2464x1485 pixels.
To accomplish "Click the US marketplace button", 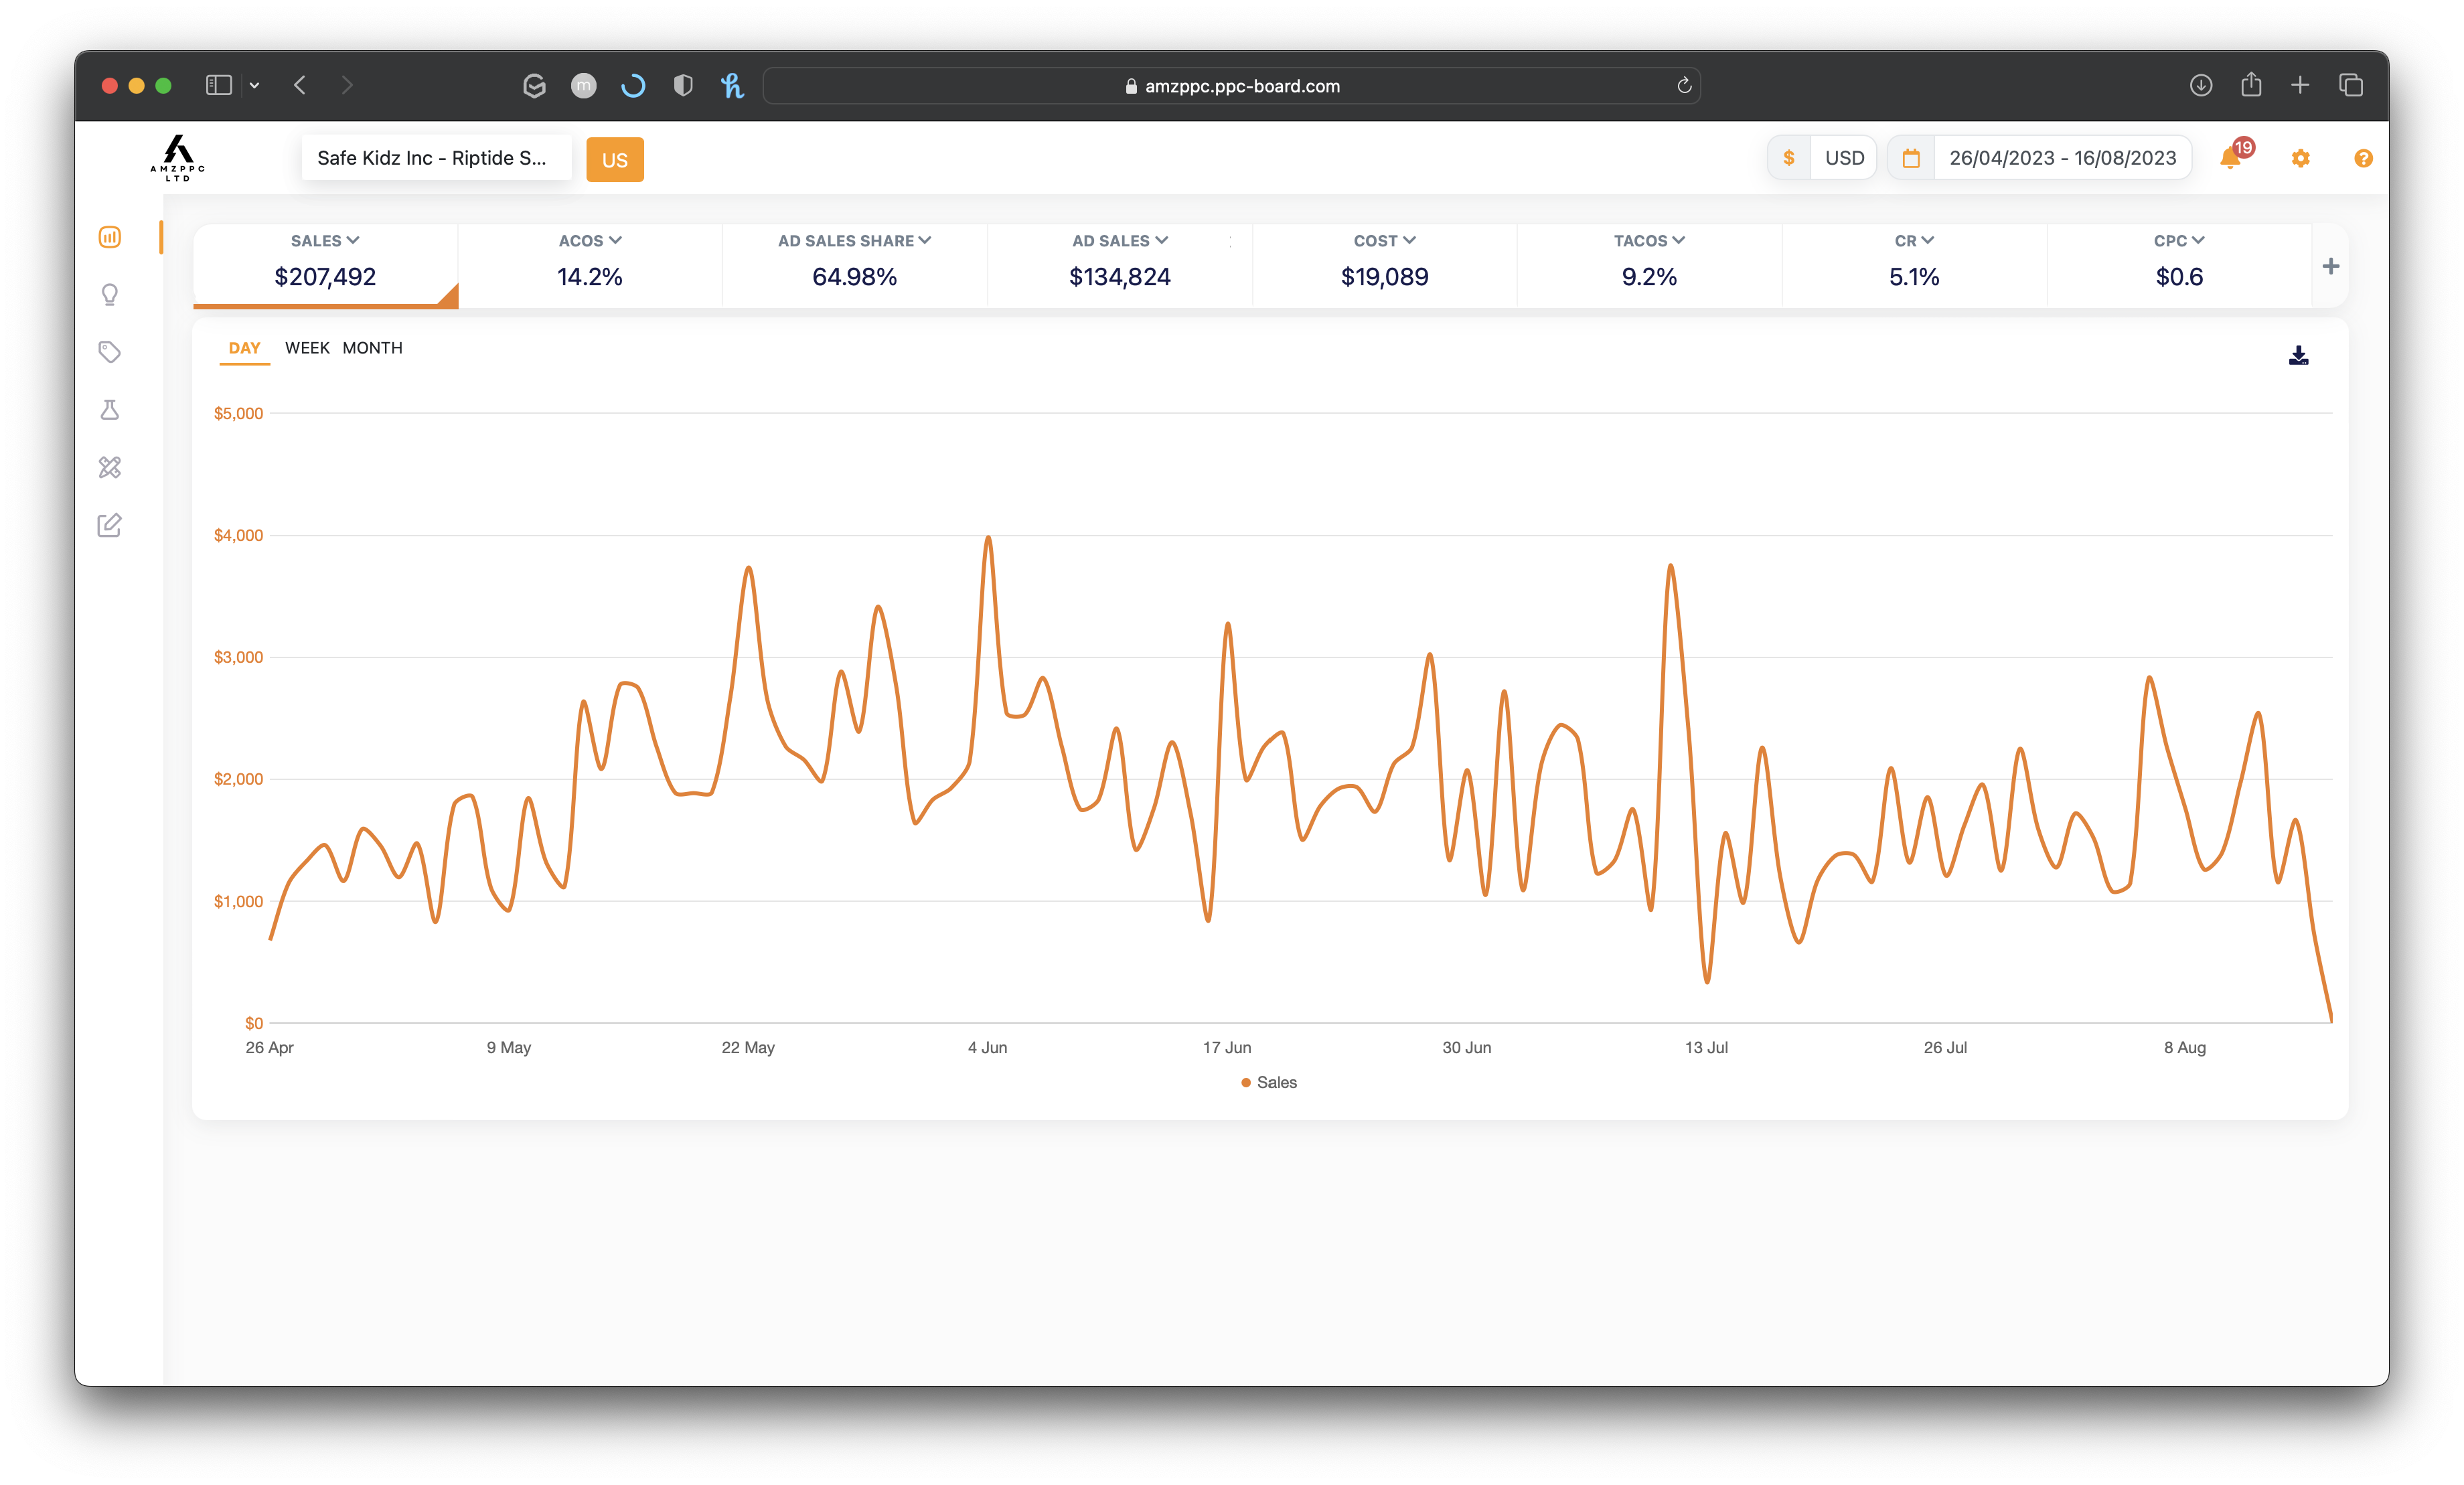I will coord(614,160).
